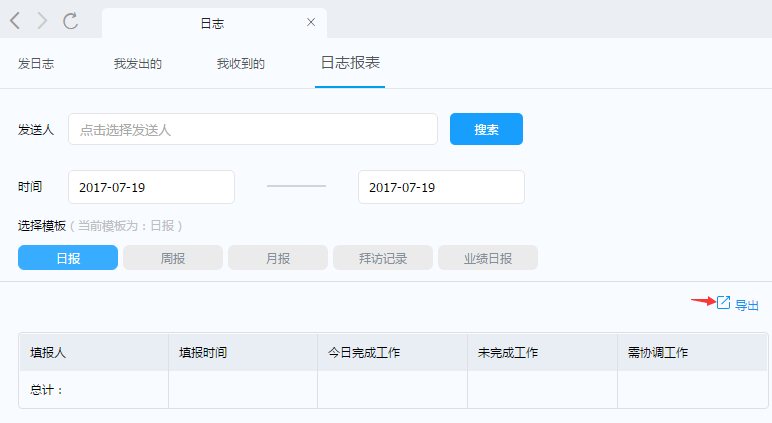Select the 日志 browser tab
This screenshot has width=772, height=423.
(x=212, y=23)
